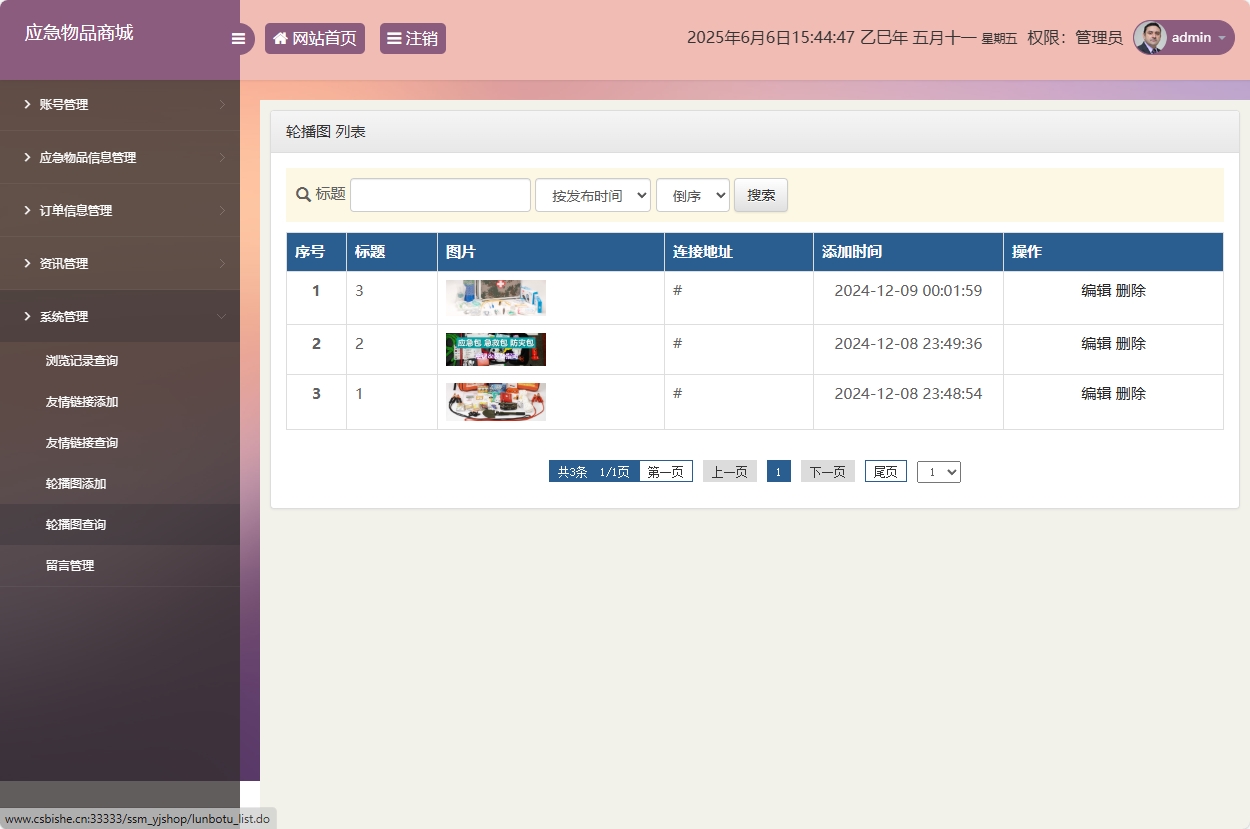Viewport: 1250px width, 829px height.
Task: Open 留言管理 from the sidebar
Action: [70, 565]
